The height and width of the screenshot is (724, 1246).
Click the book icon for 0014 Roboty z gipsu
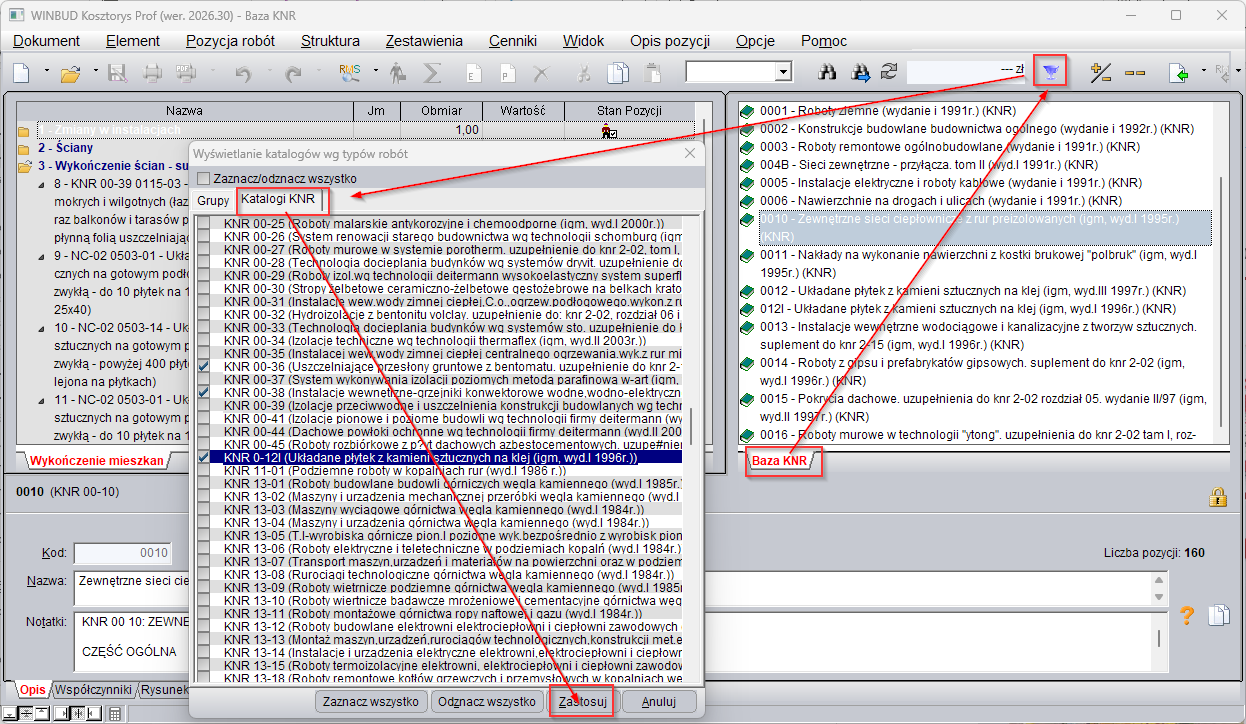[747, 363]
